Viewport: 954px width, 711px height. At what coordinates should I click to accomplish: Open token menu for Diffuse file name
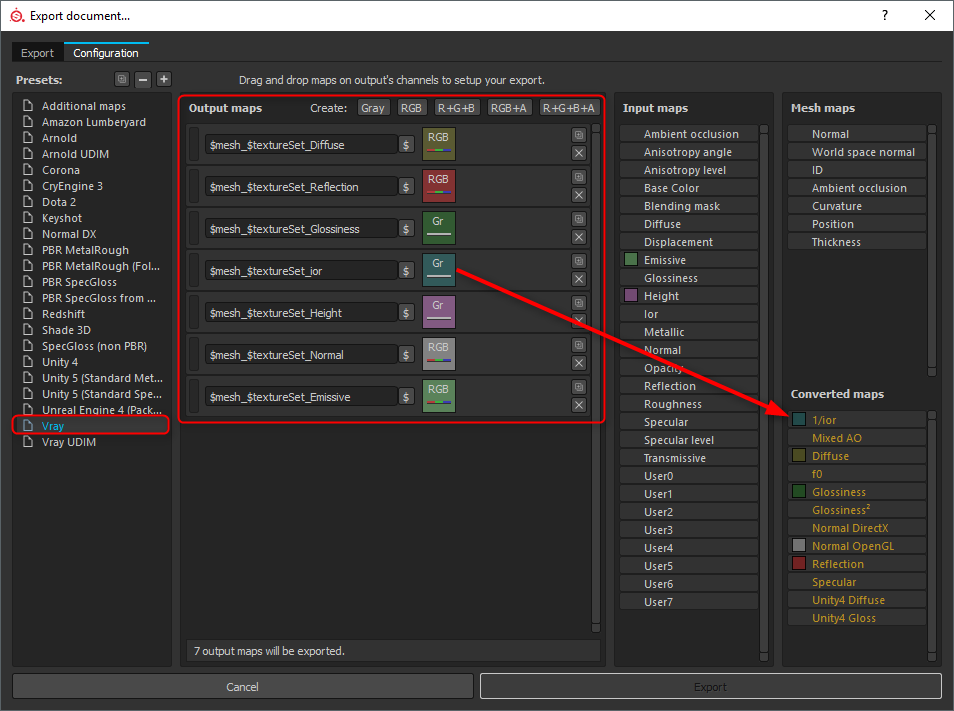point(406,145)
